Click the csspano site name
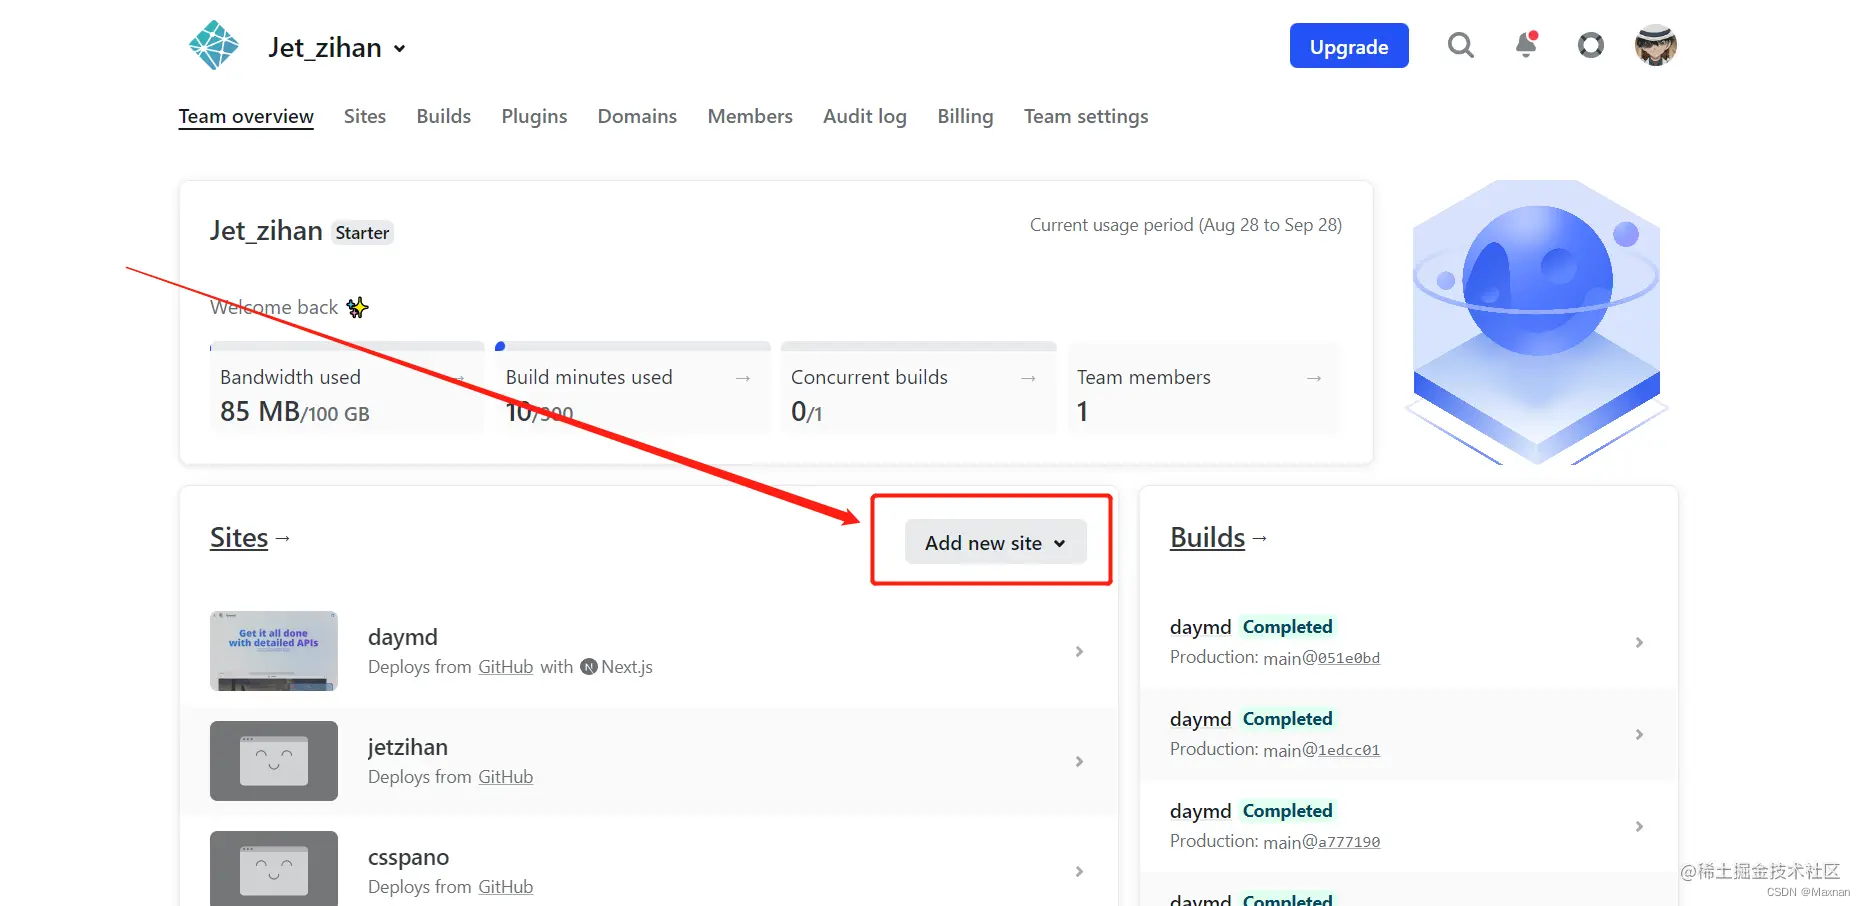Image resolution: width=1865 pixels, height=906 pixels. tap(408, 857)
